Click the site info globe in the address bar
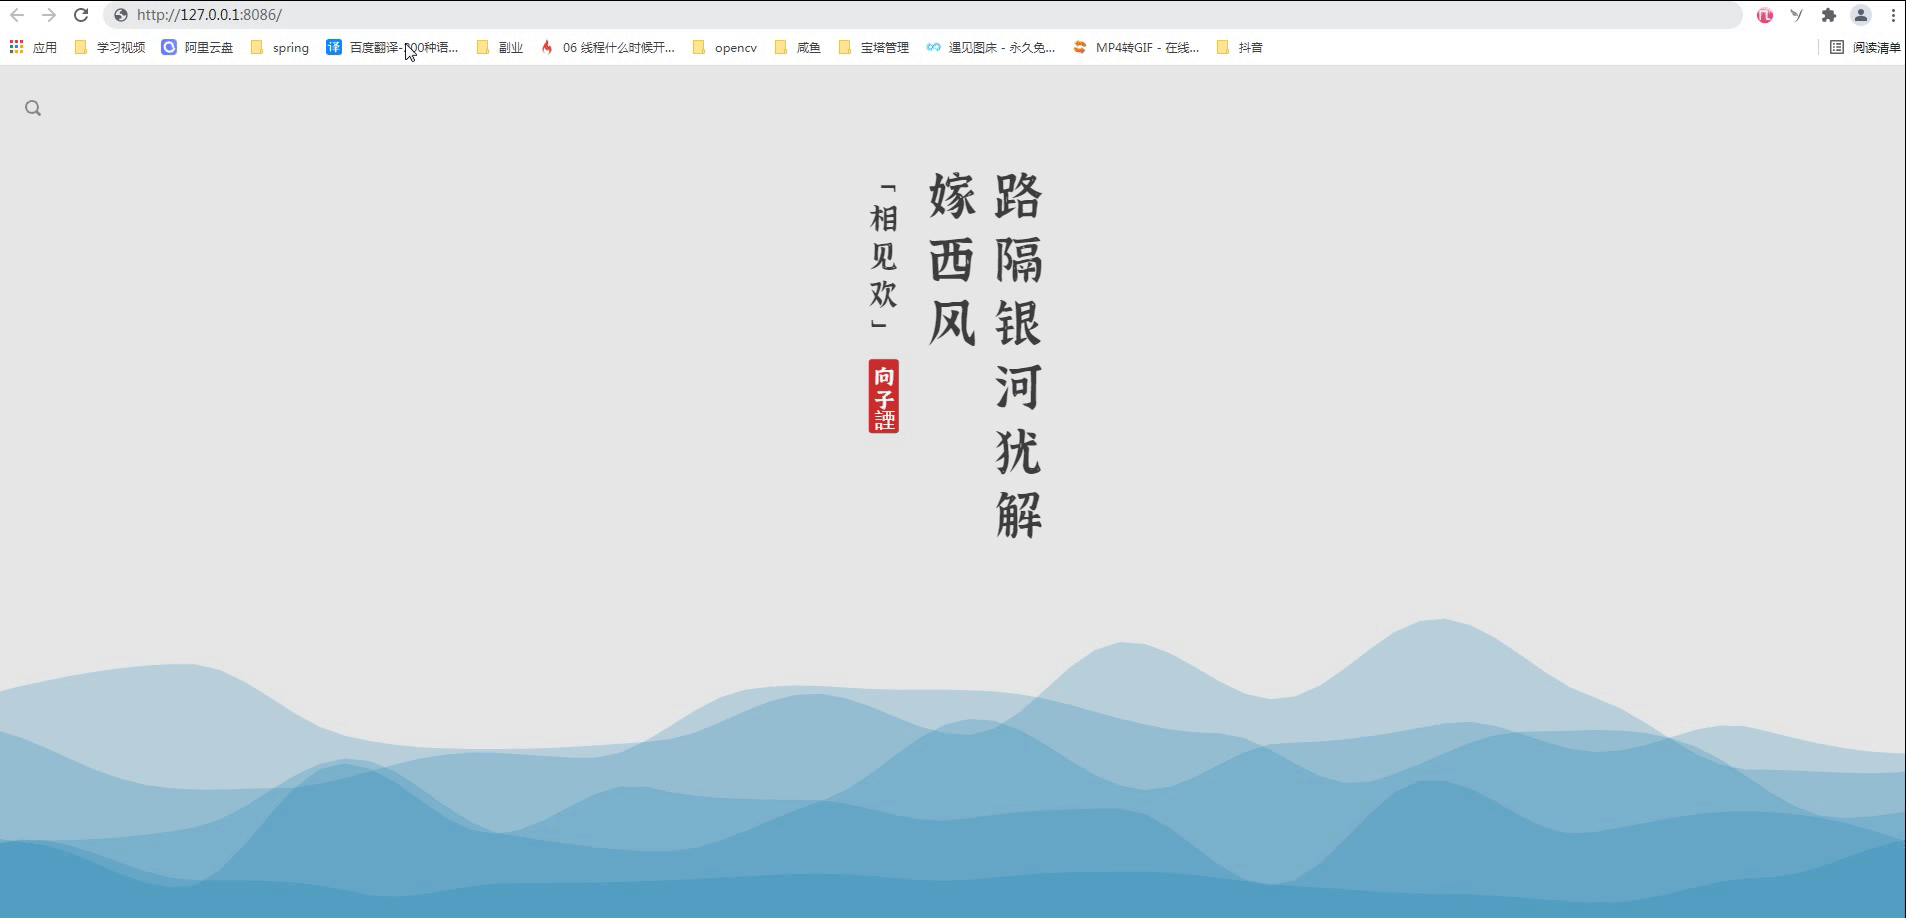The width and height of the screenshot is (1906, 918). click(x=119, y=15)
